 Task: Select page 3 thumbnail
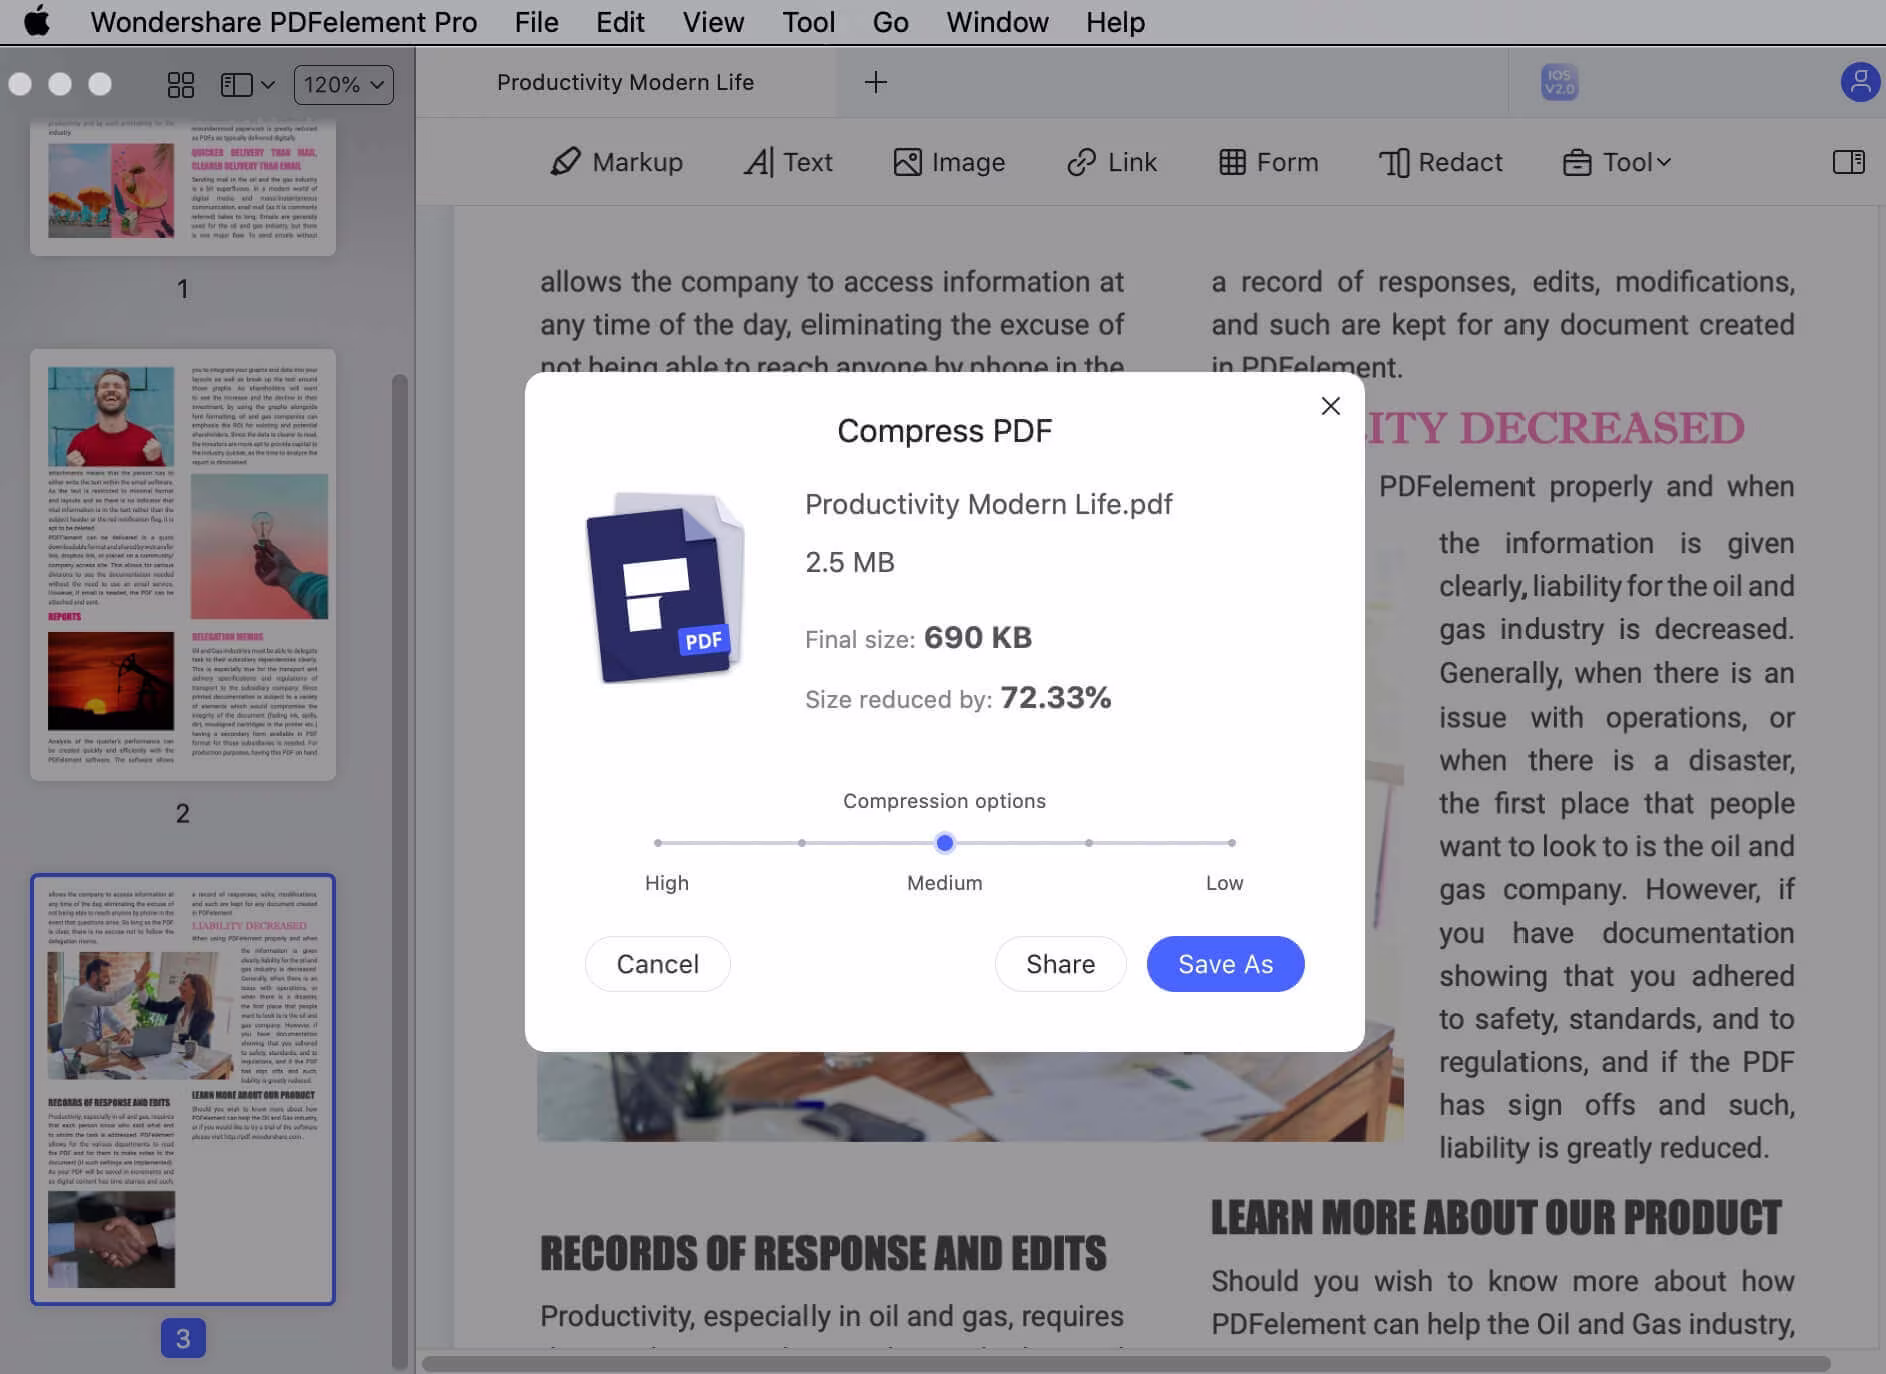coord(183,1090)
